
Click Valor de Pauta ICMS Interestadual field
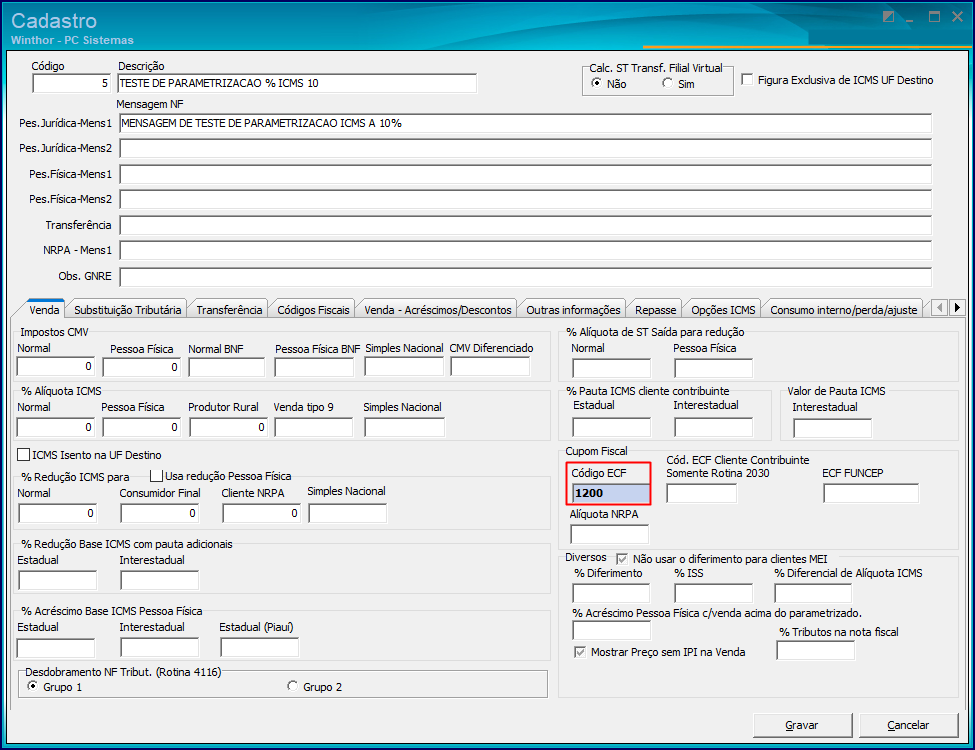[832, 428]
